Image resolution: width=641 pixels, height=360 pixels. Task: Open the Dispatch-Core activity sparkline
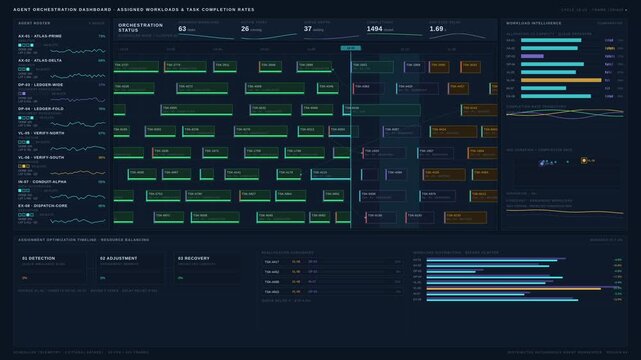click(78, 221)
